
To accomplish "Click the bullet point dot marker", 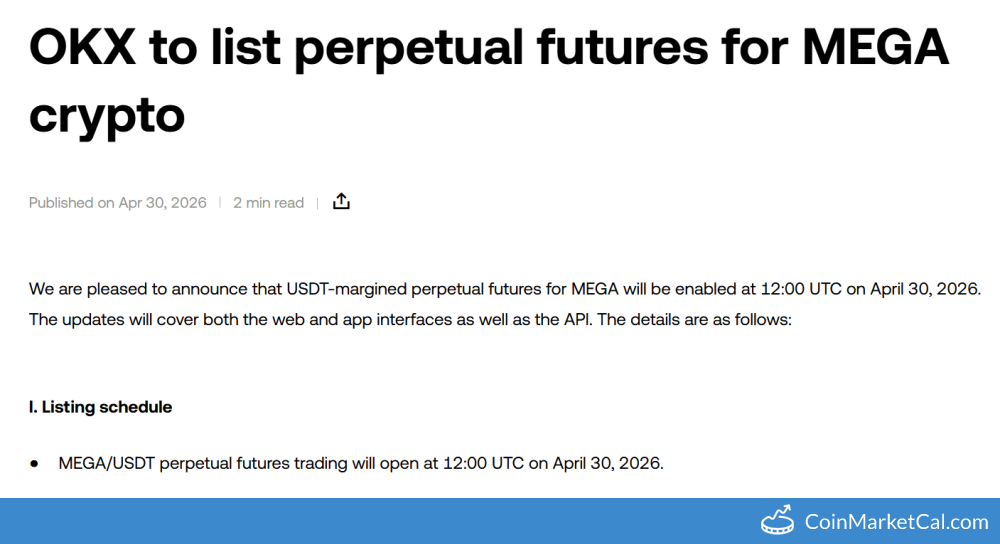I will pyautogui.click(x=35, y=464).
